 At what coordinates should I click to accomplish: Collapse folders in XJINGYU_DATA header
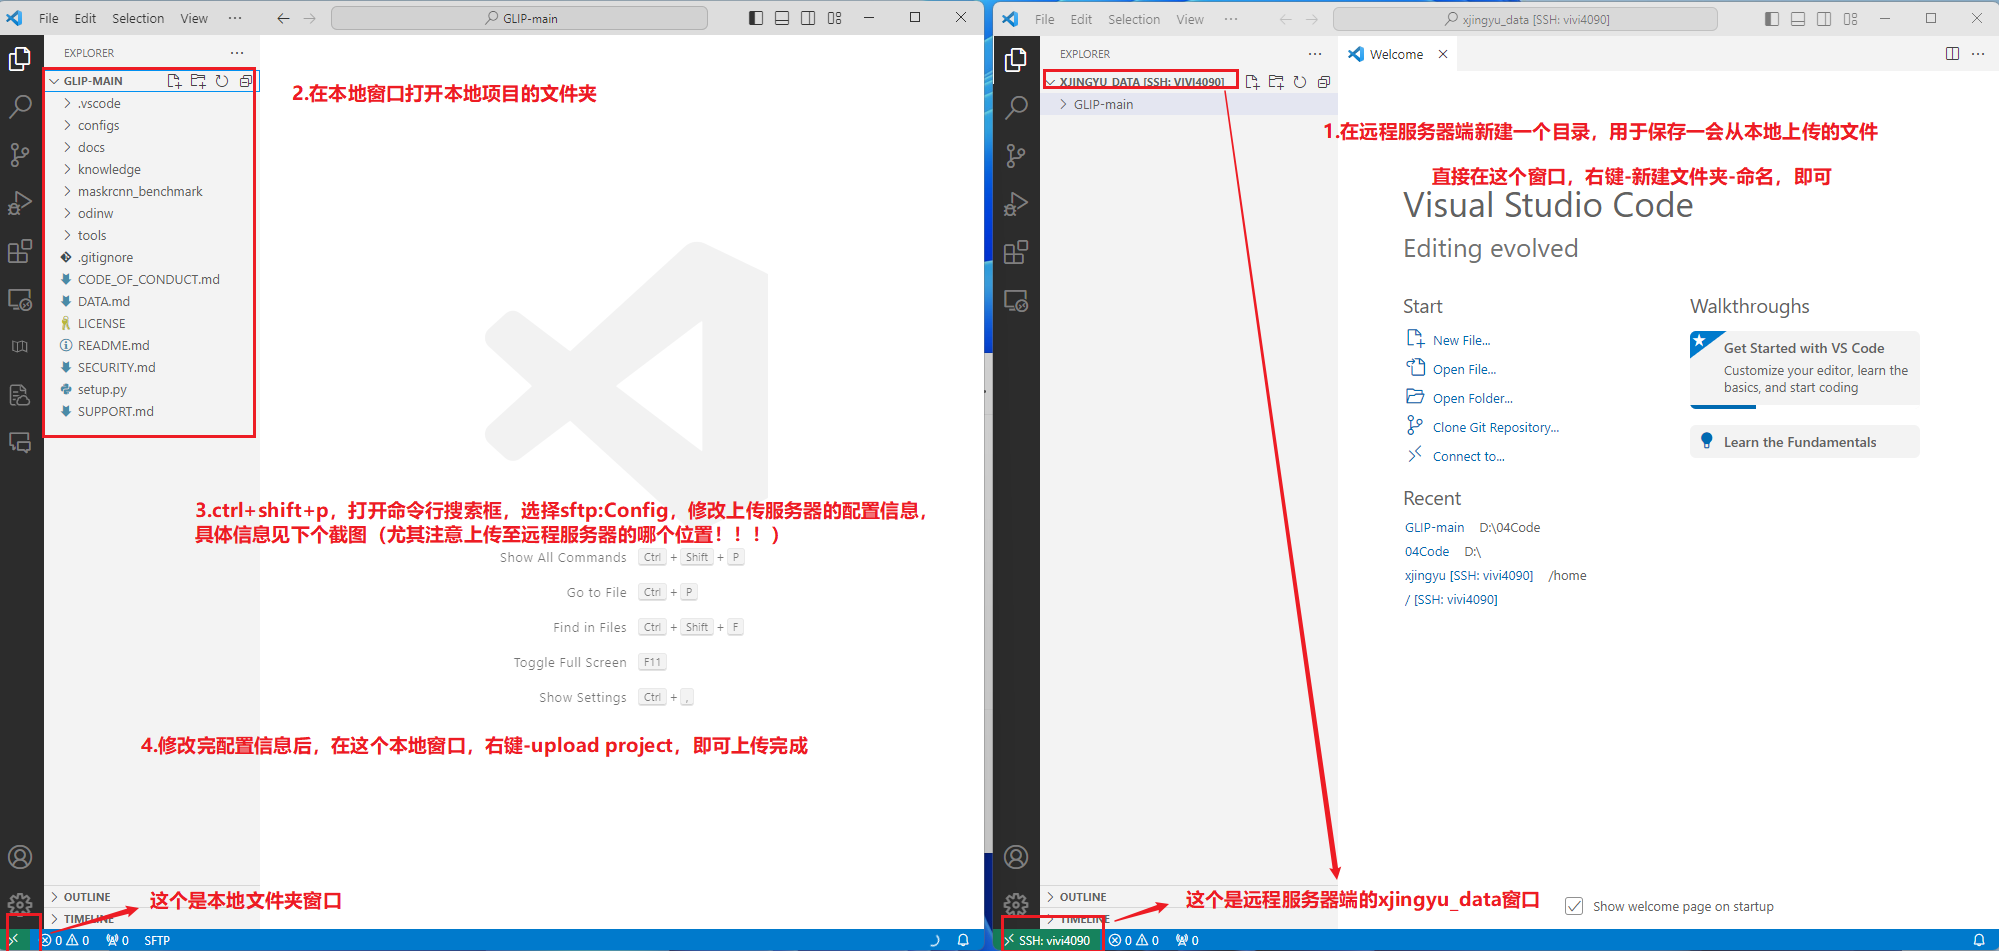(x=1324, y=82)
